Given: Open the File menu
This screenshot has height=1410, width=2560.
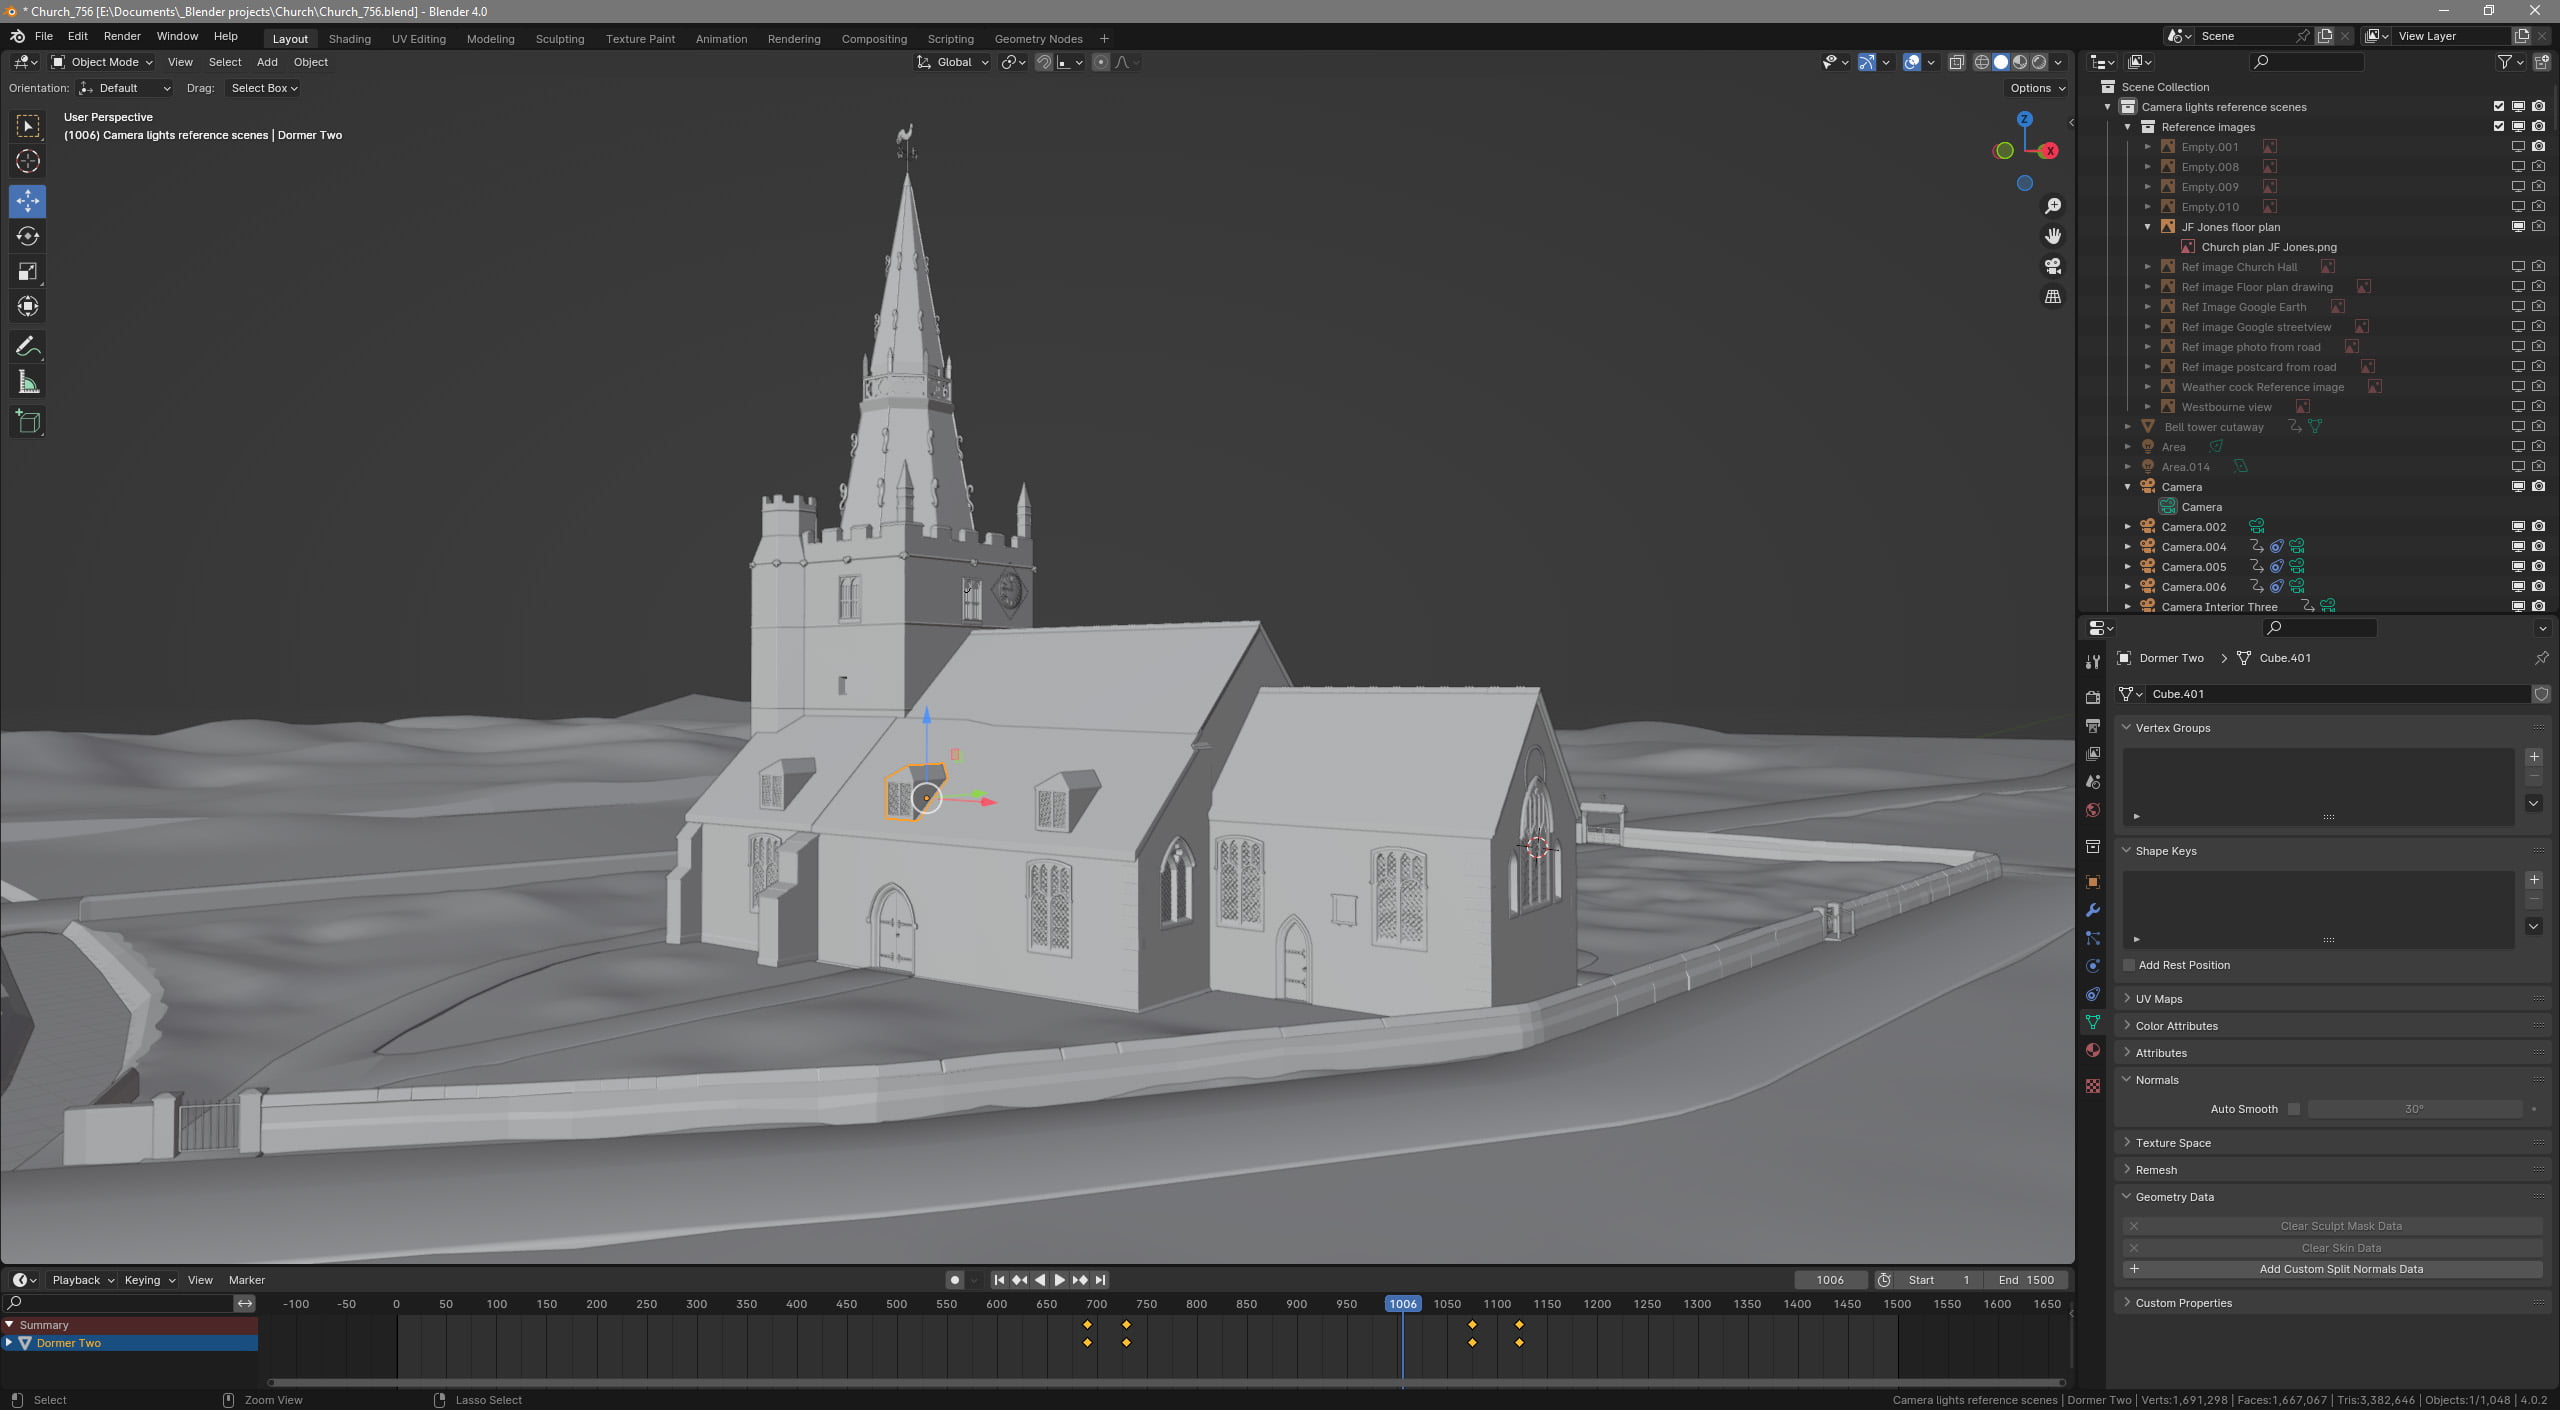Looking at the screenshot, I should [44, 36].
